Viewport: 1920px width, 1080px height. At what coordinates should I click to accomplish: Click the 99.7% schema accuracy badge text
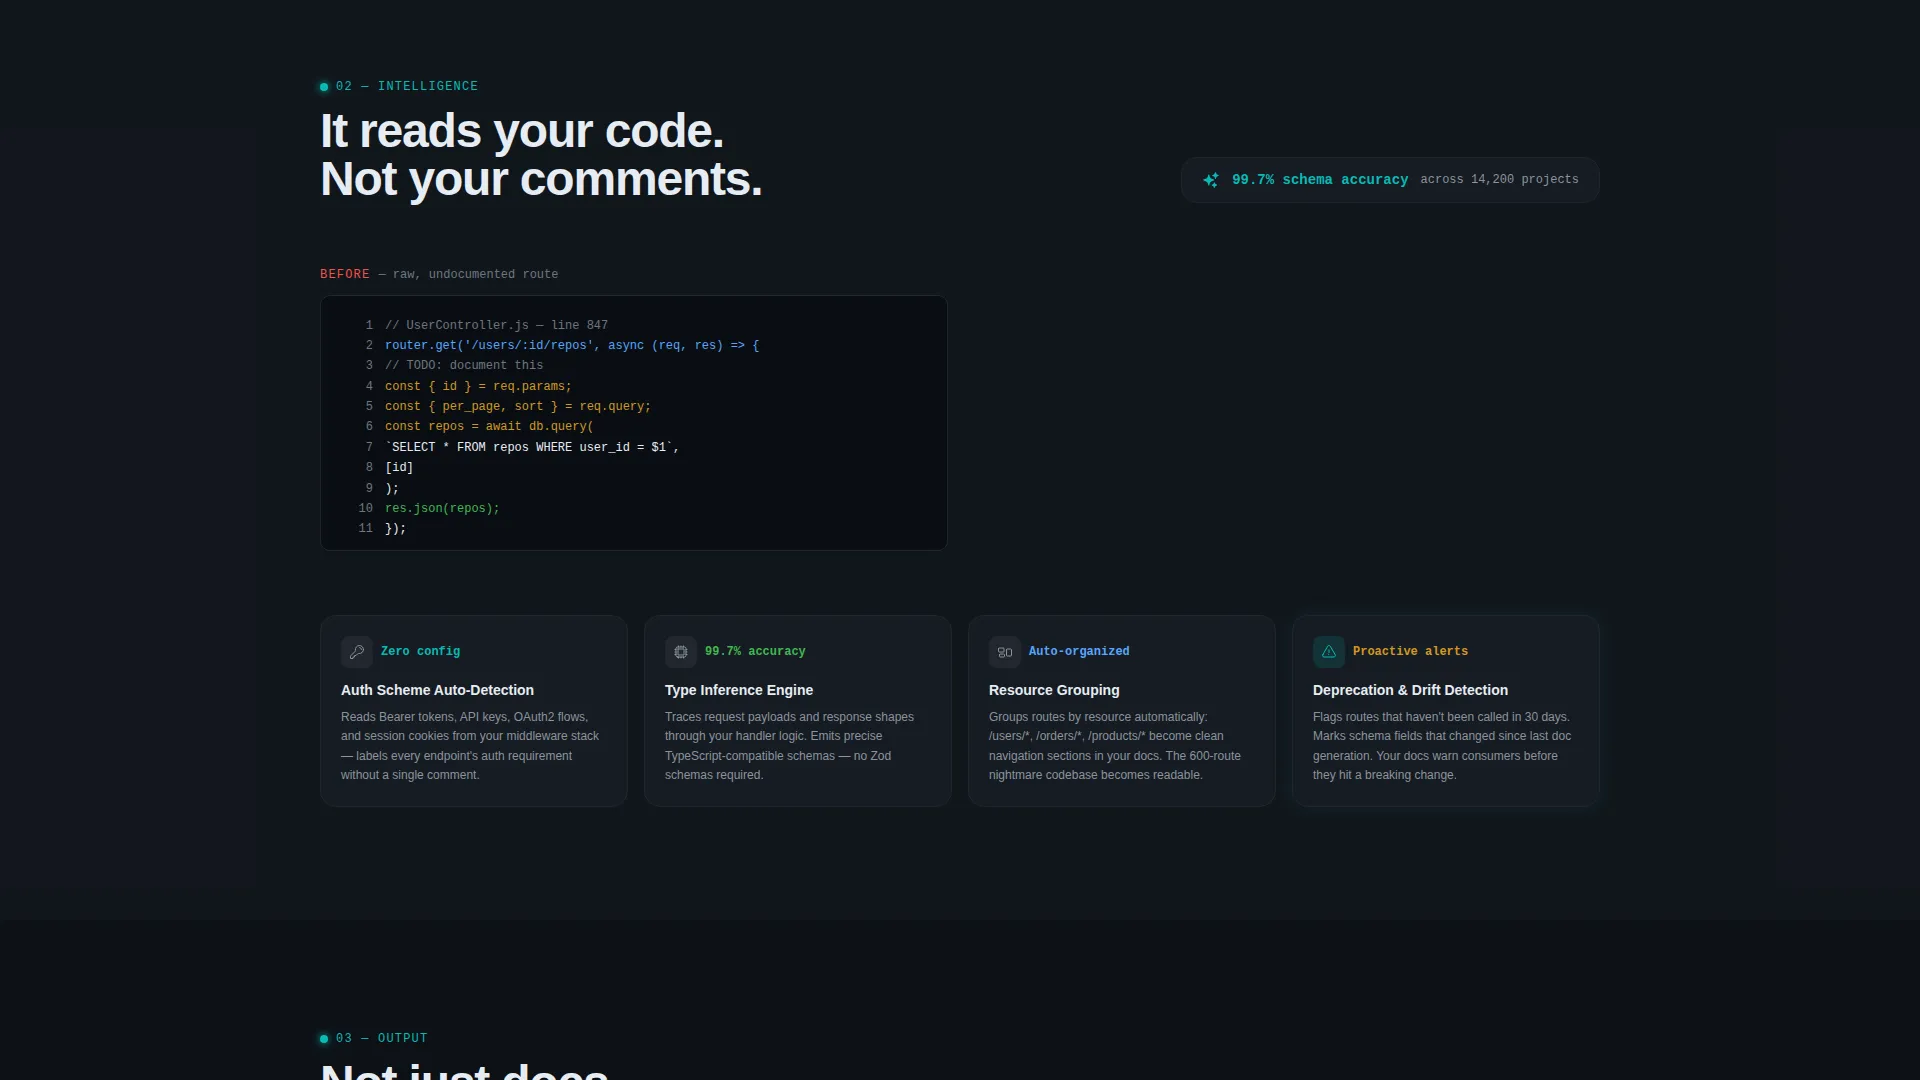[x=1320, y=180]
